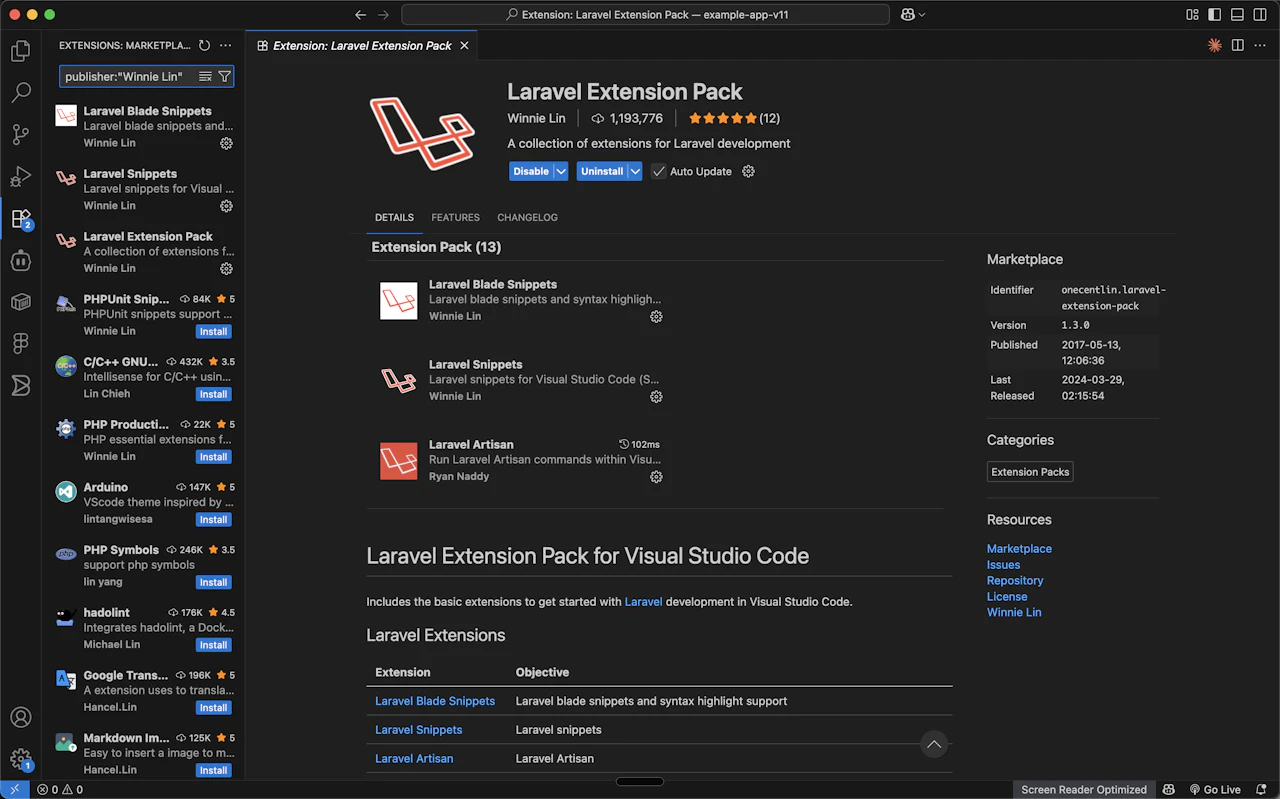Screen dimensions: 1280x799
Task: Install the PHPUnit Snippets extension
Action: click(x=213, y=332)
